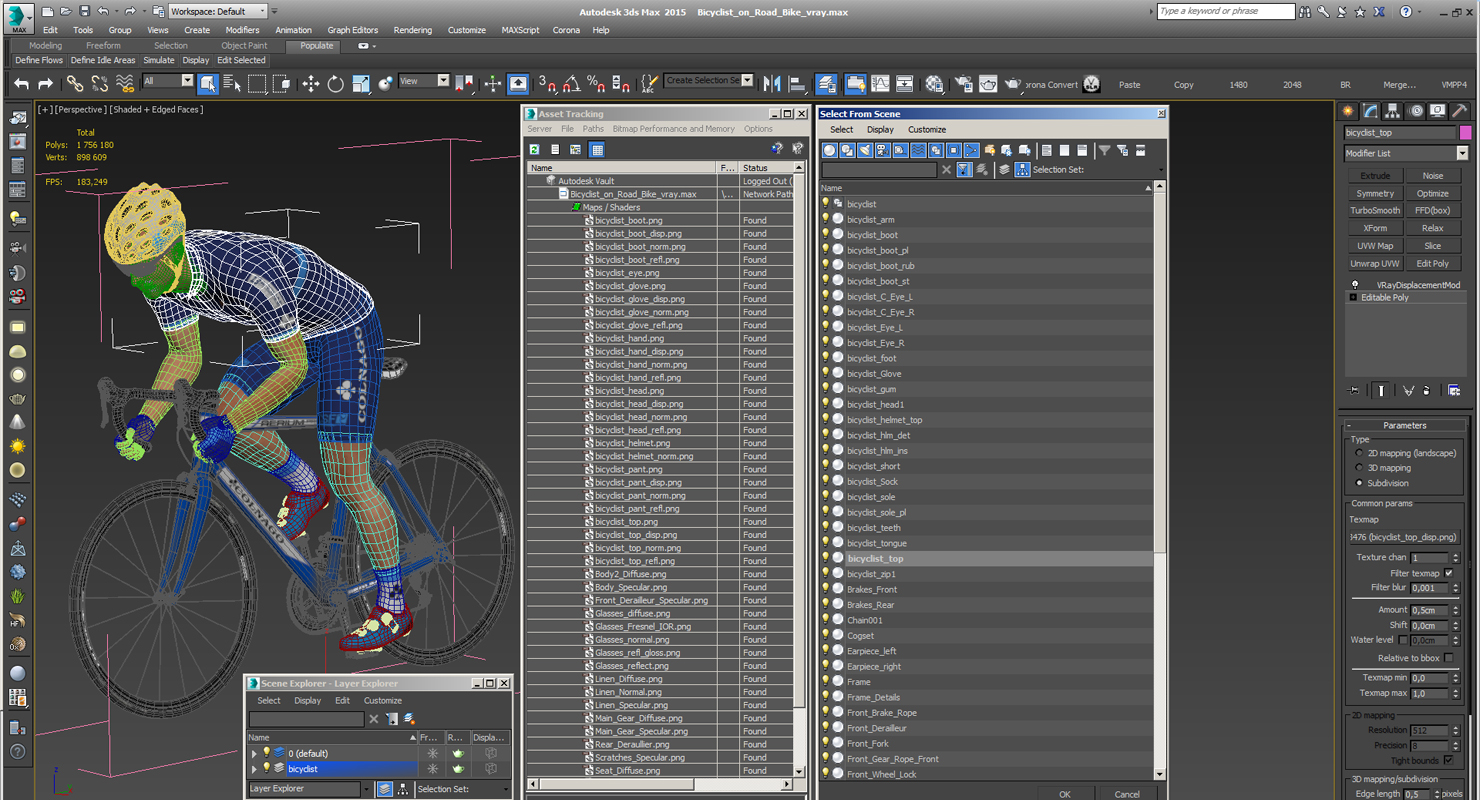The width and height of the screenshot is (1480, 800).
Task: Activate the Unlink Selection tool
Action: click(99, 84)
